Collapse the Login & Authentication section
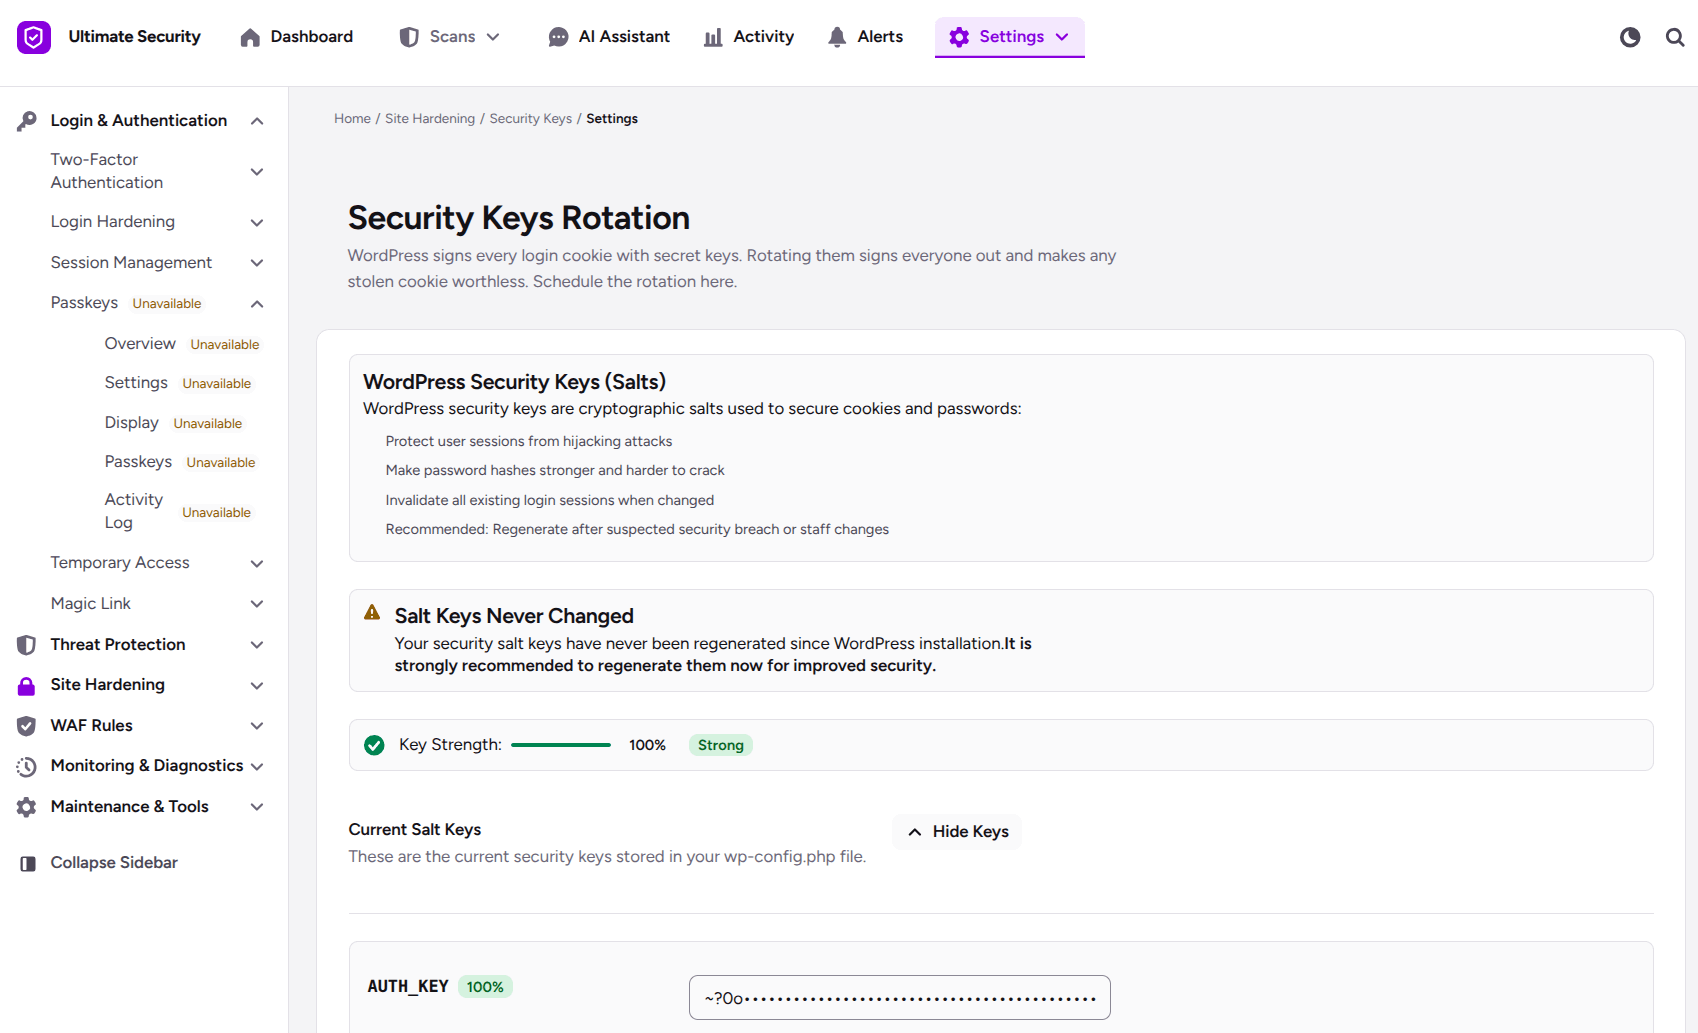 click(x=257, y=121)
